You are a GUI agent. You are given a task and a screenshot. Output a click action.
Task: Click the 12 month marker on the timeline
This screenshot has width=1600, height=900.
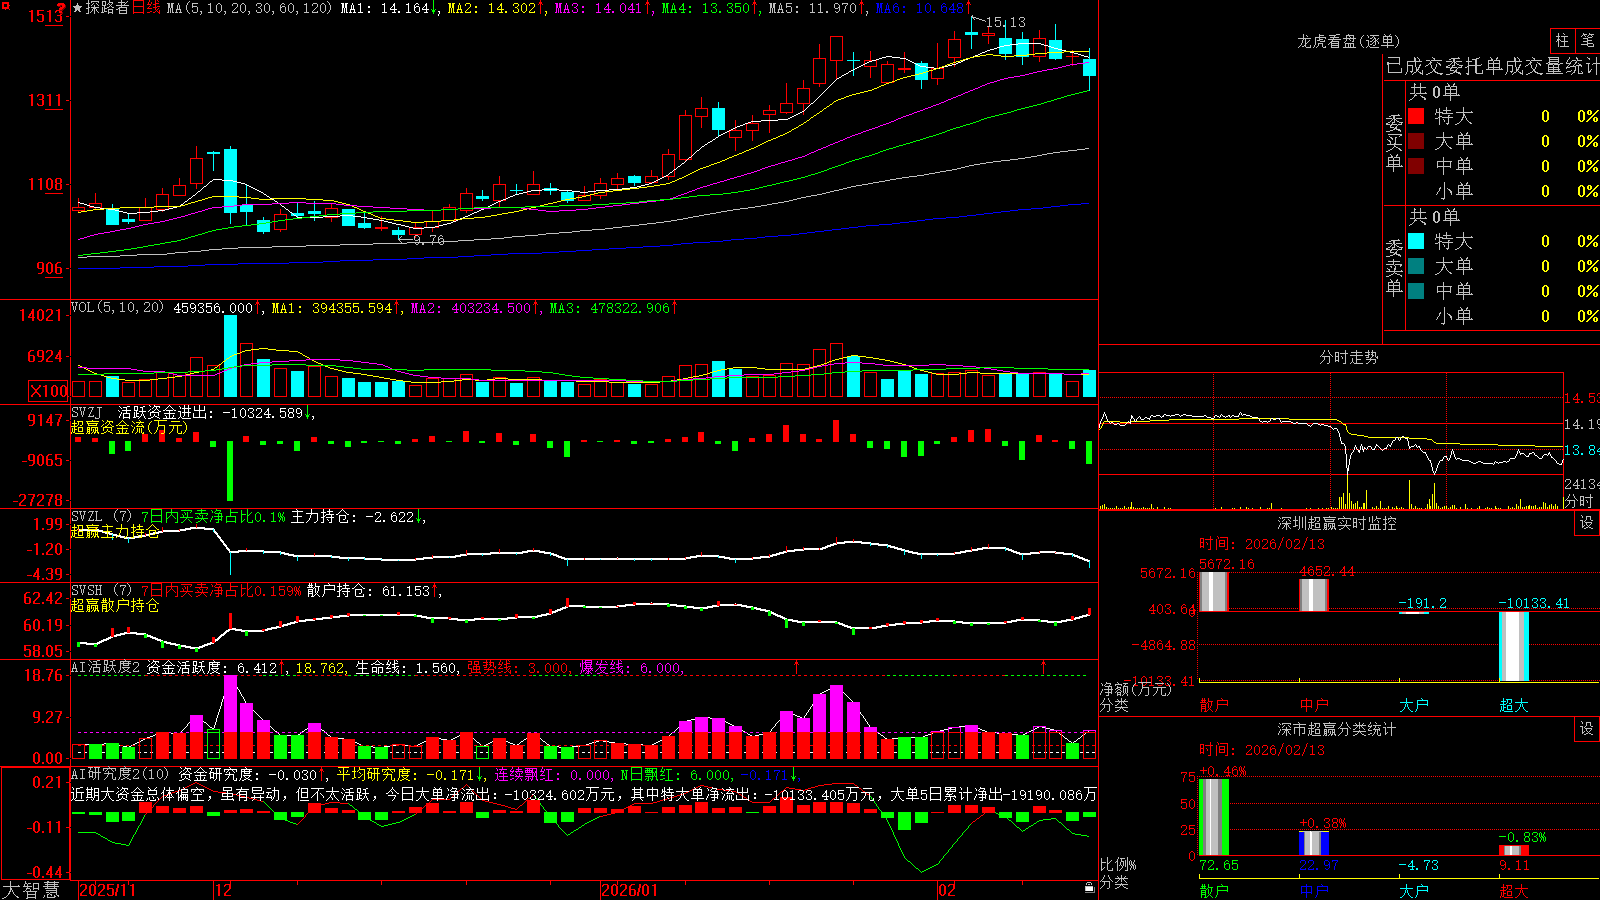coord(224,890)
